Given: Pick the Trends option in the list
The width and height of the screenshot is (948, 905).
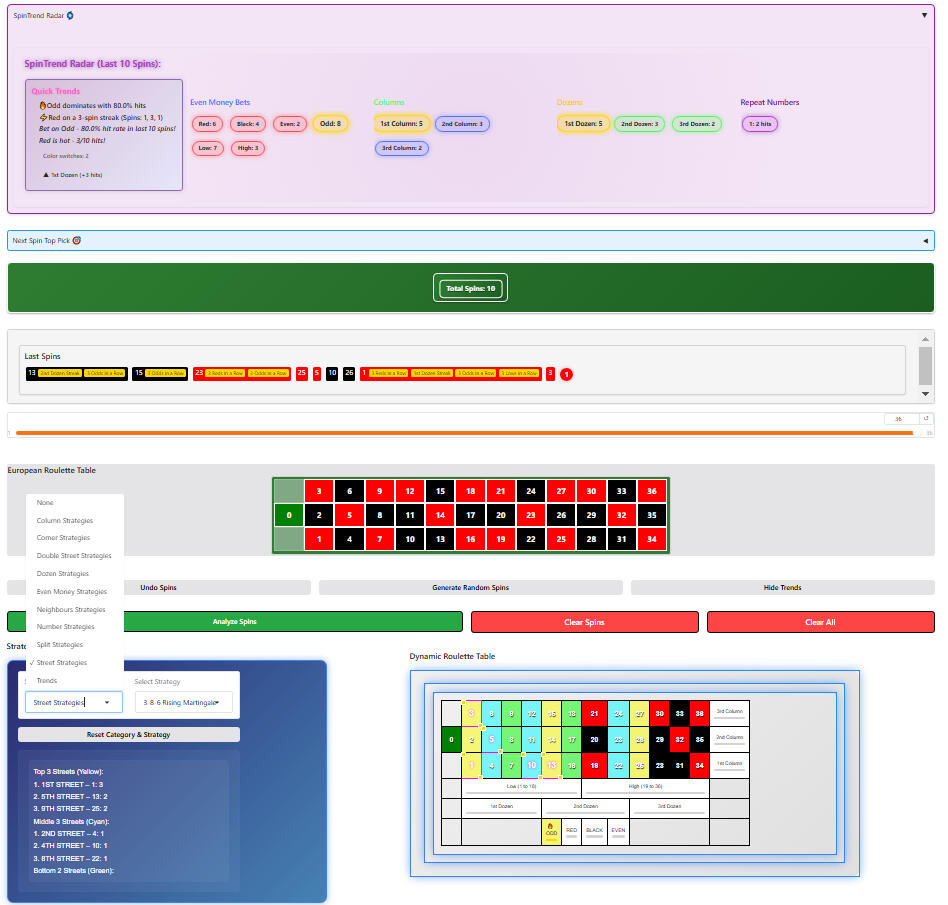Looking at the screenshot, I should coord(47,681).
